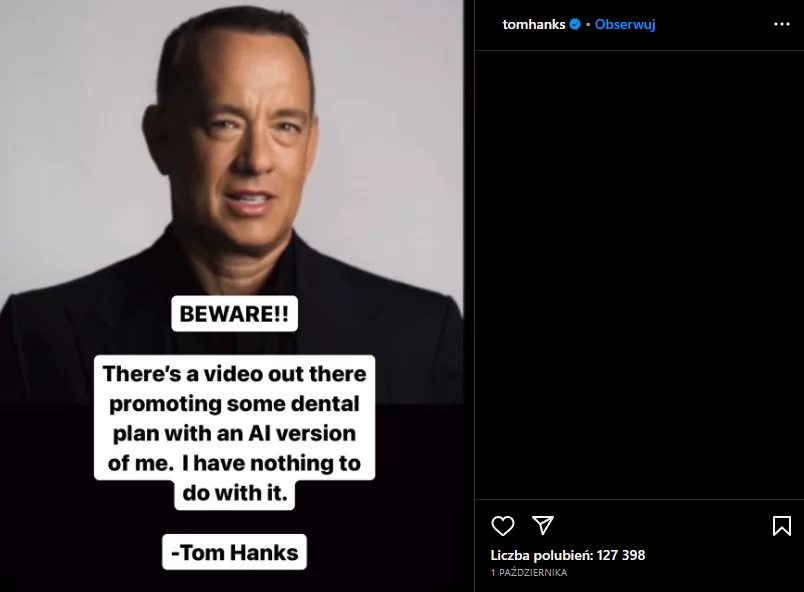Click the "plan with an AI version" line

tap(234, 433)
